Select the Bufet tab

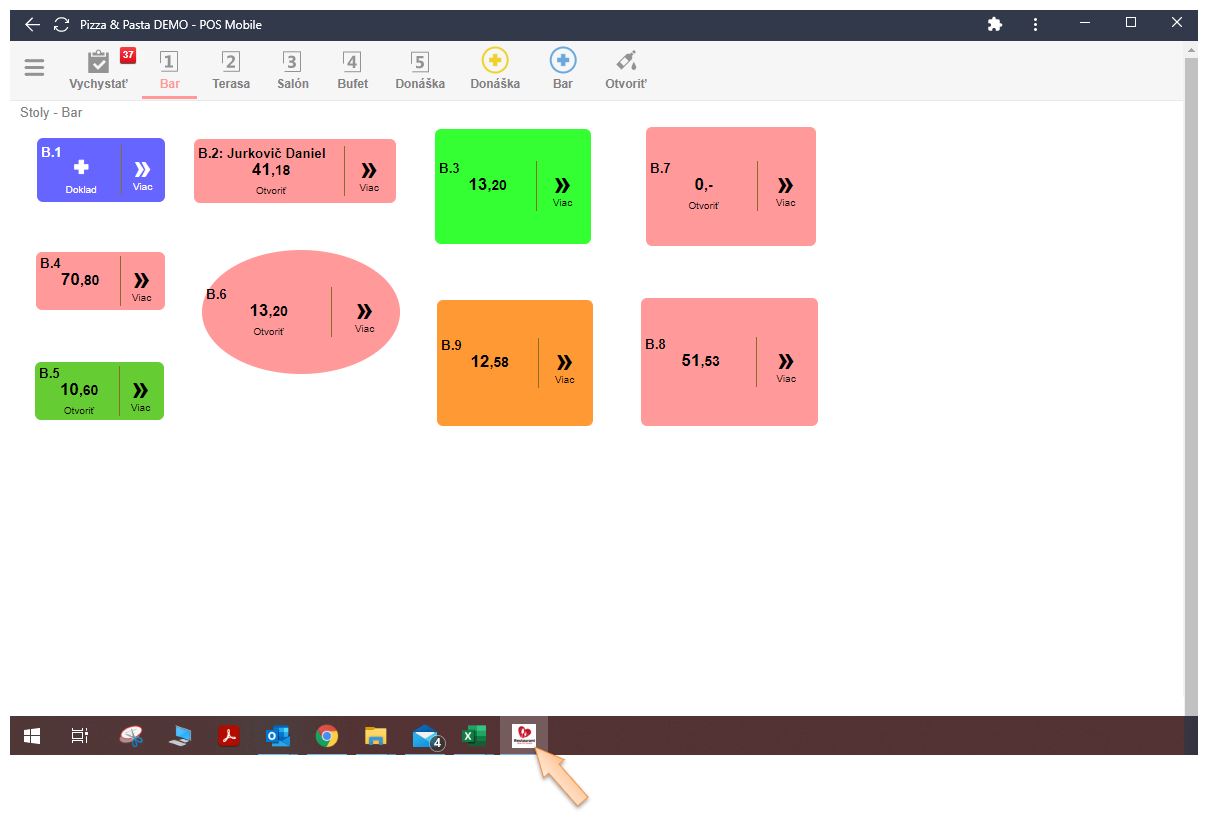[352, 71]
